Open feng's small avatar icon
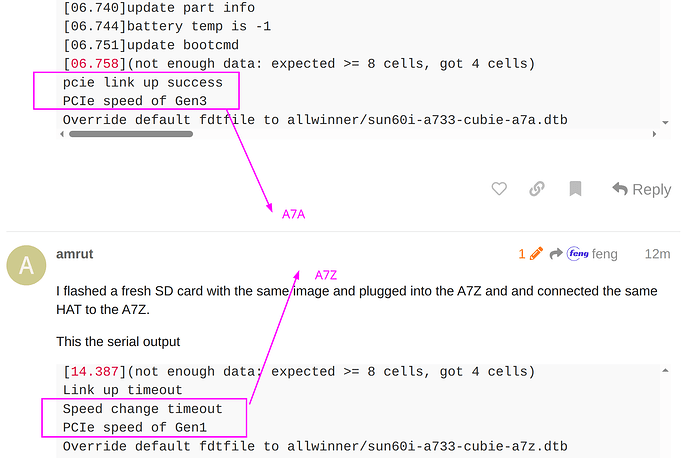 (x=578, y=253)
